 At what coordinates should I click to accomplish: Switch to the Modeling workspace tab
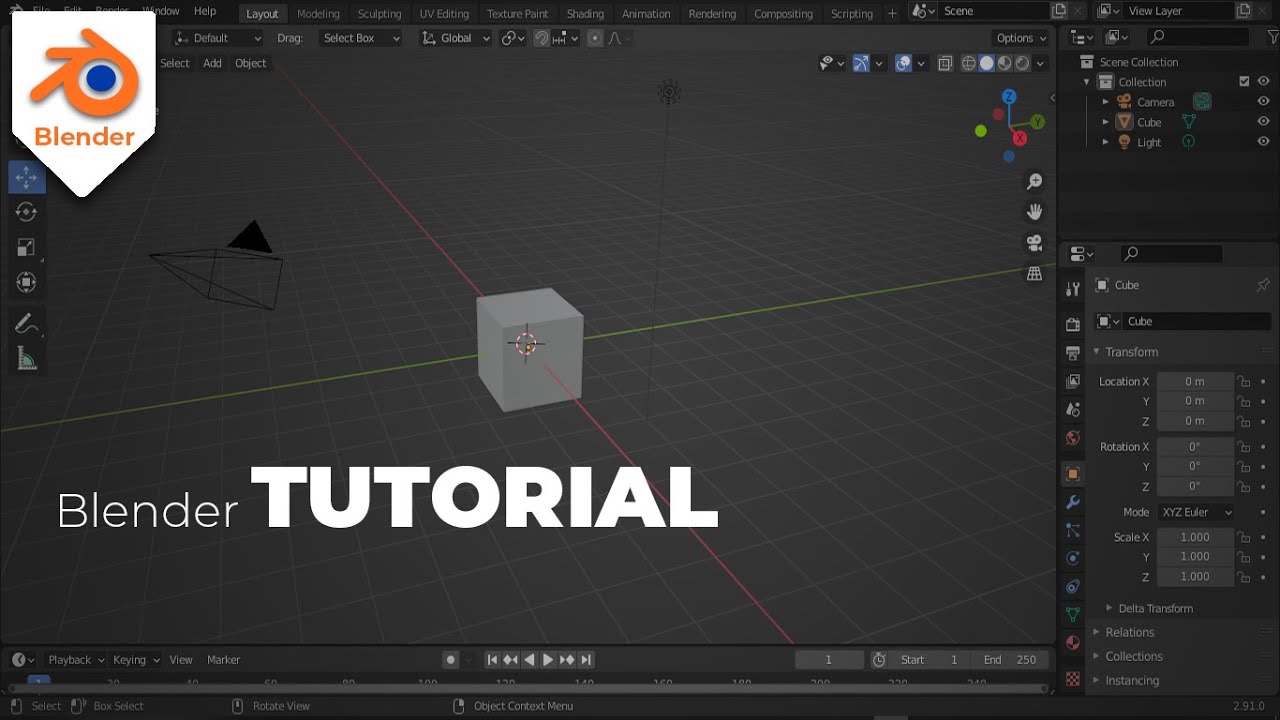[318, 14]
